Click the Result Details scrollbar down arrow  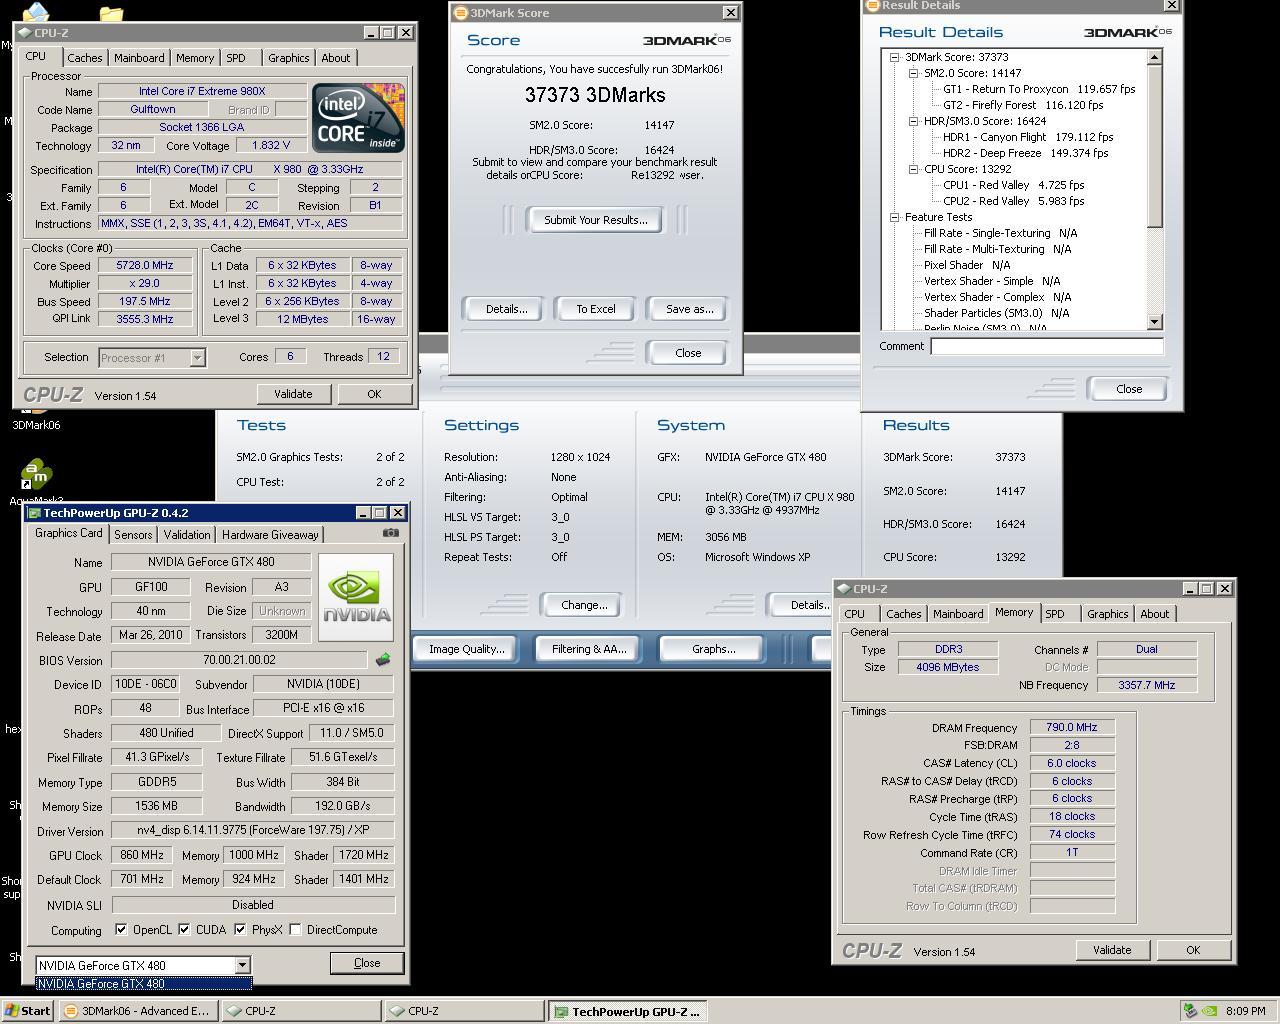click(1155, 322)
